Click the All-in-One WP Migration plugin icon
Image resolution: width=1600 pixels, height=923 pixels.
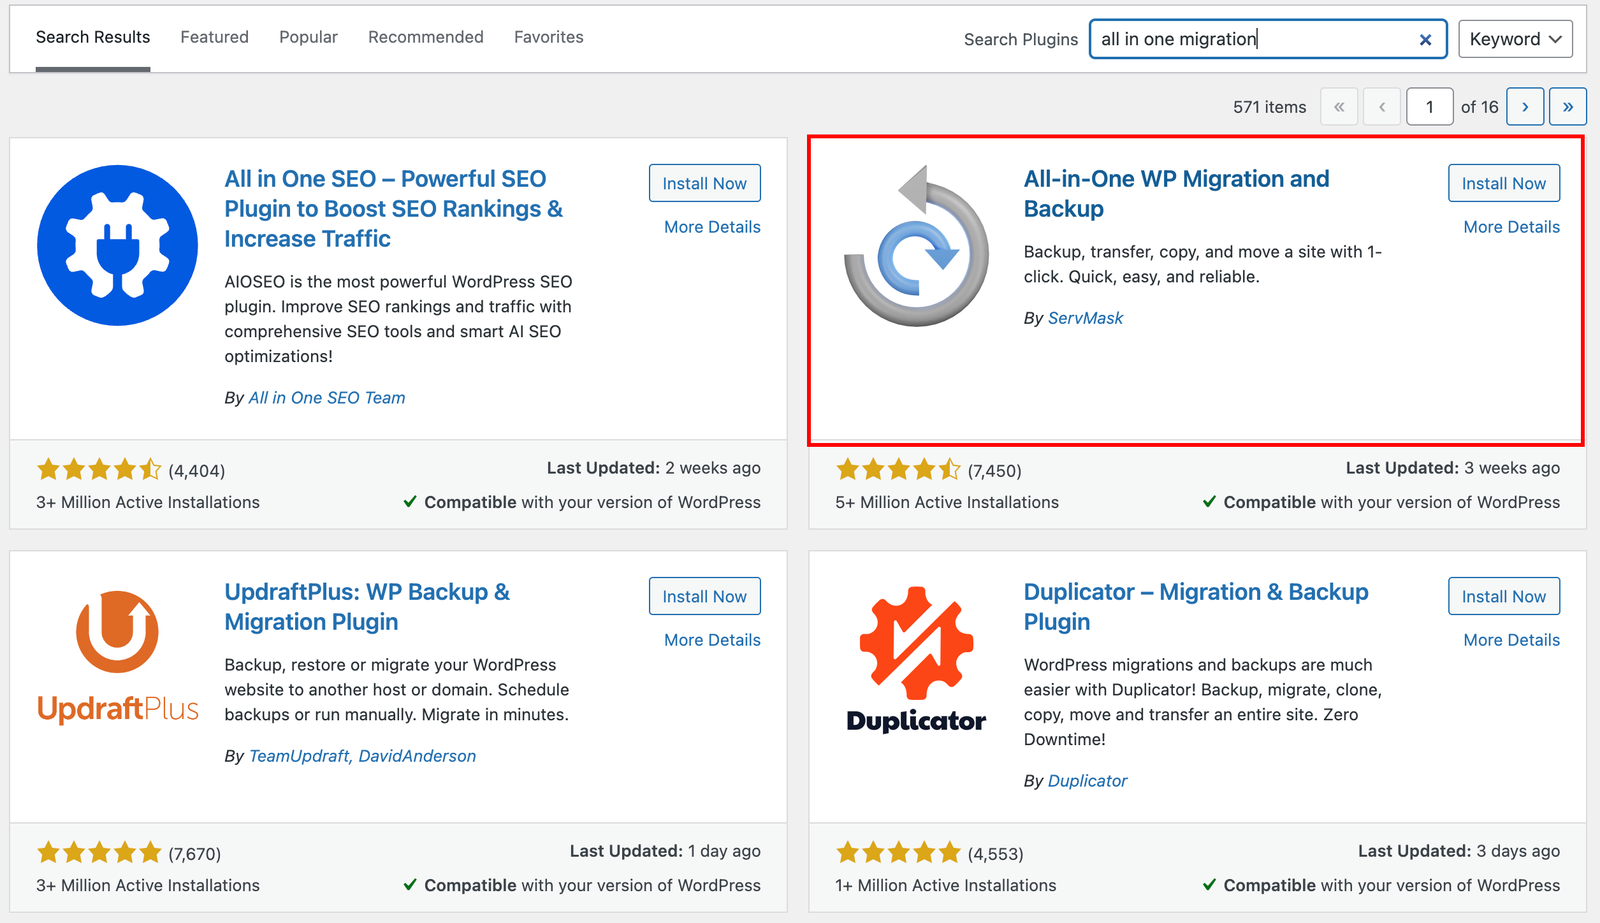(x=916, y=245)
